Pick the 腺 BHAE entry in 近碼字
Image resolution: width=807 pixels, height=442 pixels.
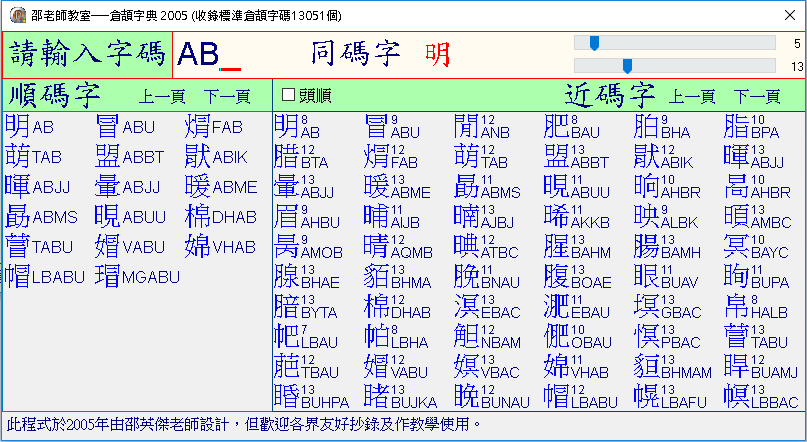[x=307, y=276]
